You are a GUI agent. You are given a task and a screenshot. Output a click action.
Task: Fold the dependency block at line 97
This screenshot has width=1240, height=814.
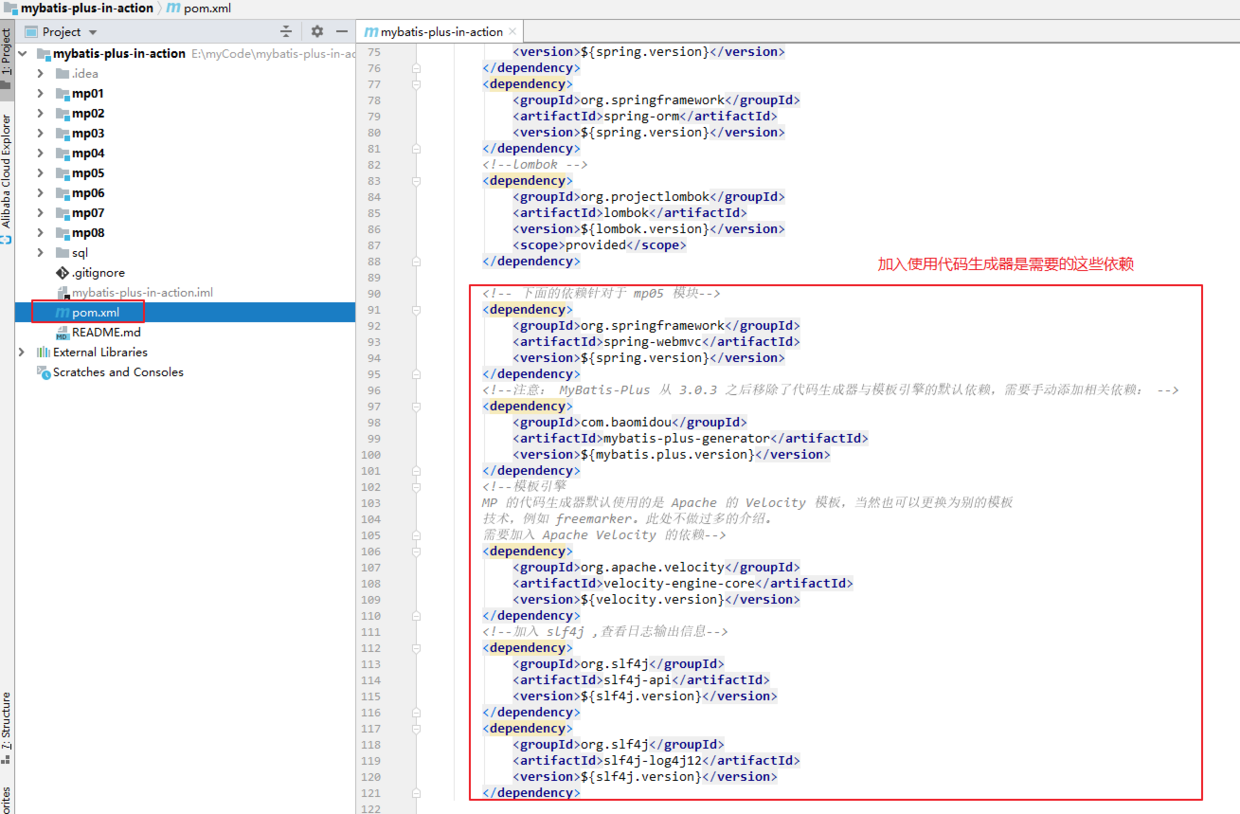point(417,406)
